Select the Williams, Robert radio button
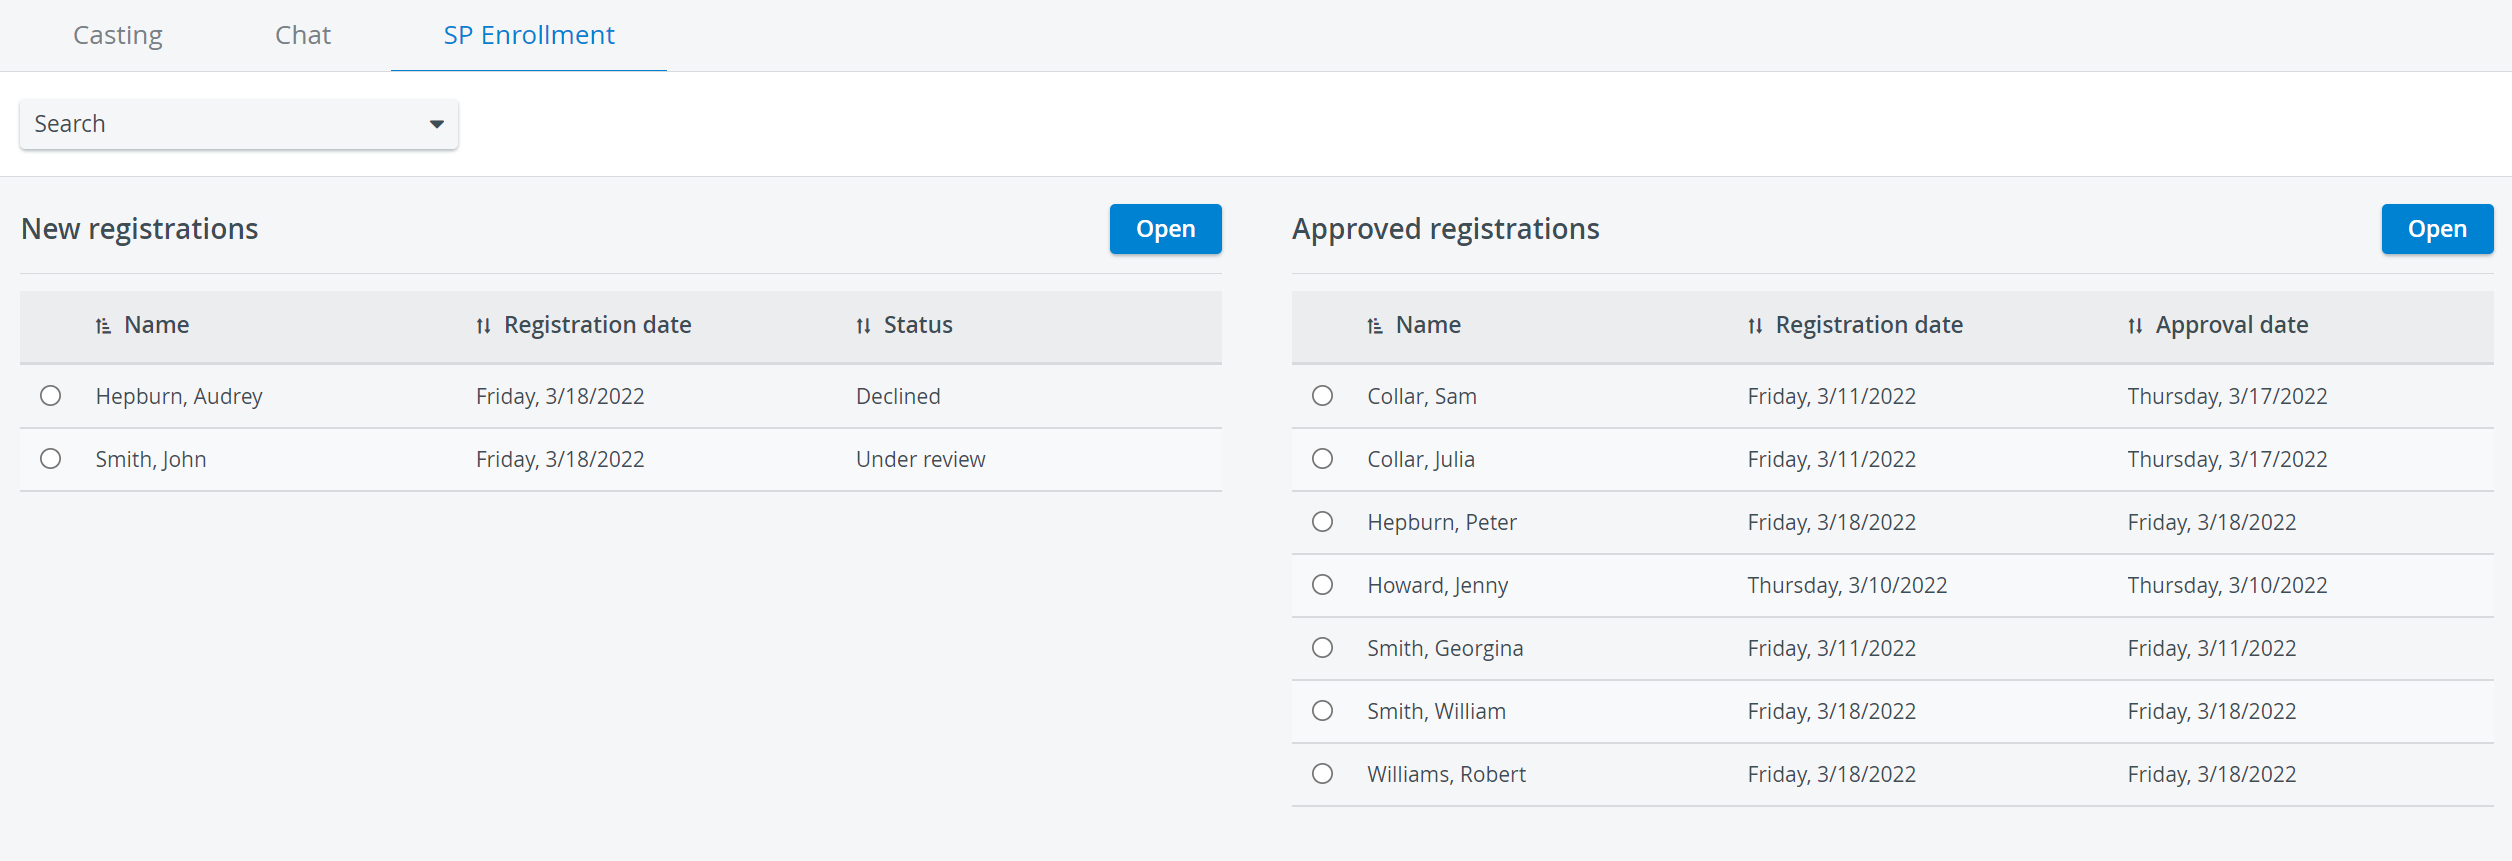 click(1323, 774)
